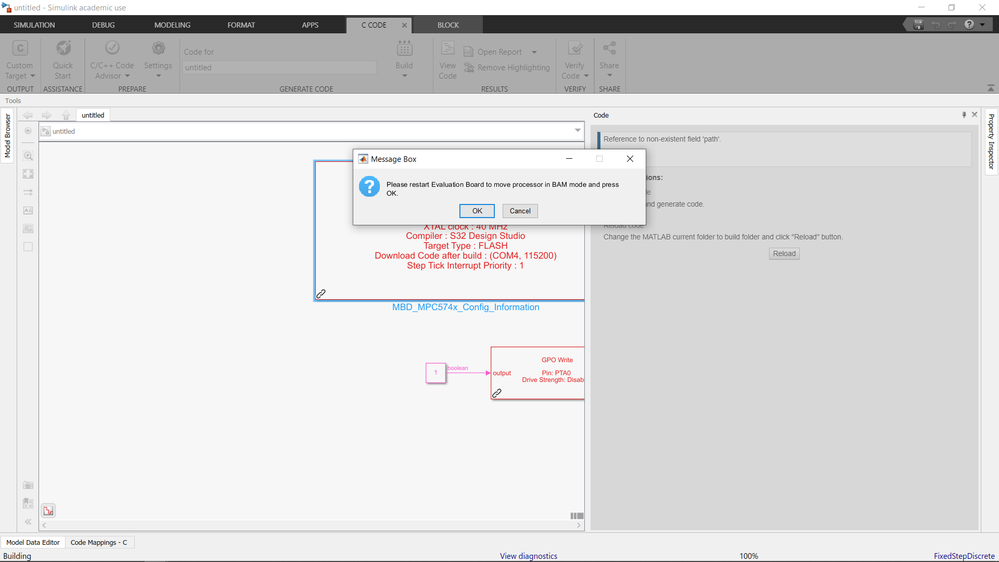Viewport: 999px width, 562px height.
Task: Click the Undo icon in the quick access toolbar
Action: pos(935,25)
